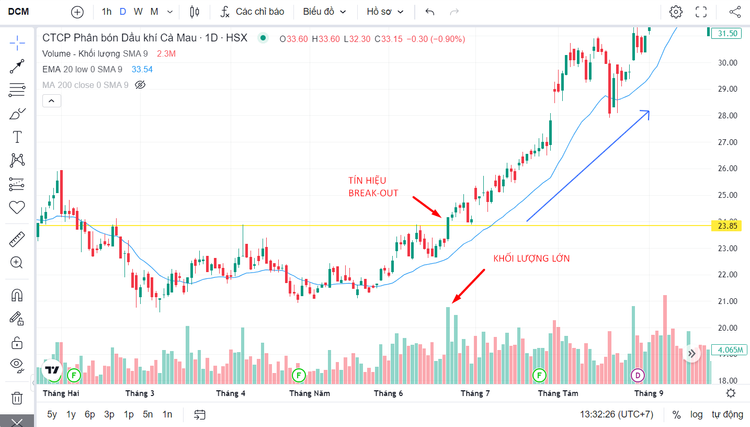Open the ruler measure tool
Viewport: 750px width, 427px height.
click(17, 239)
